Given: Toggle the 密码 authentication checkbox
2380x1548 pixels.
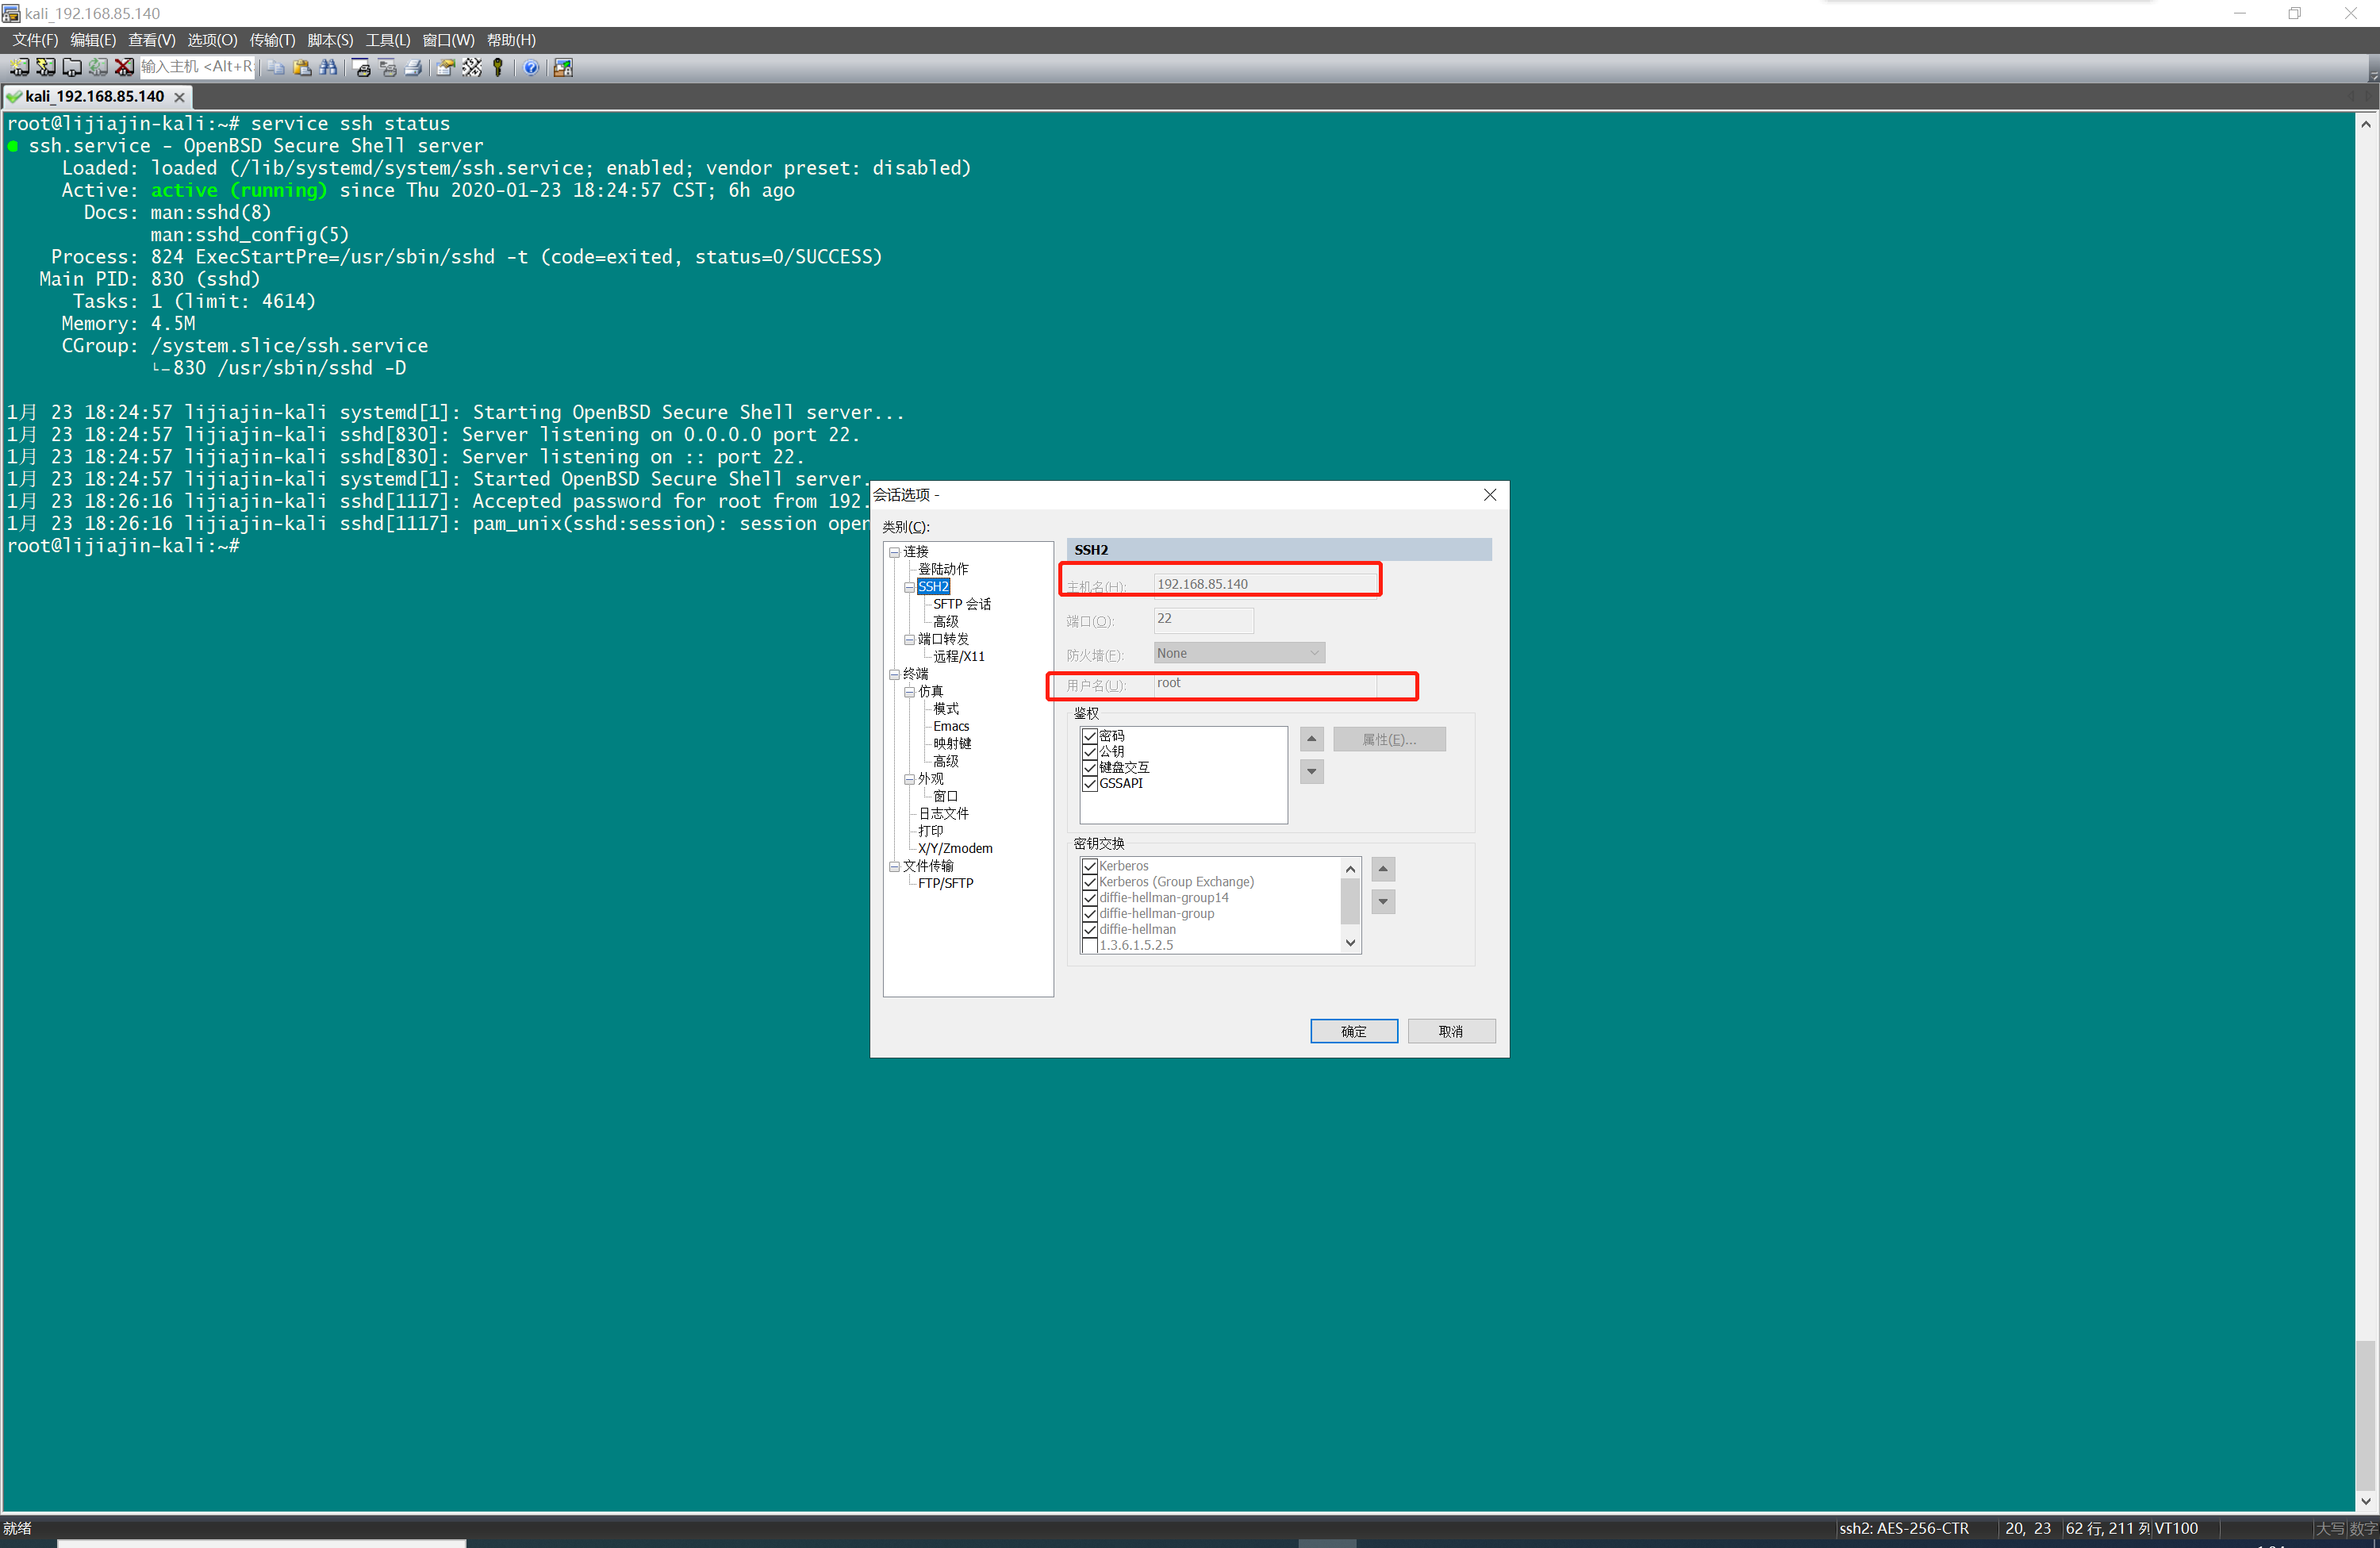Looking at the screenshot, I should pos(1090,736).
